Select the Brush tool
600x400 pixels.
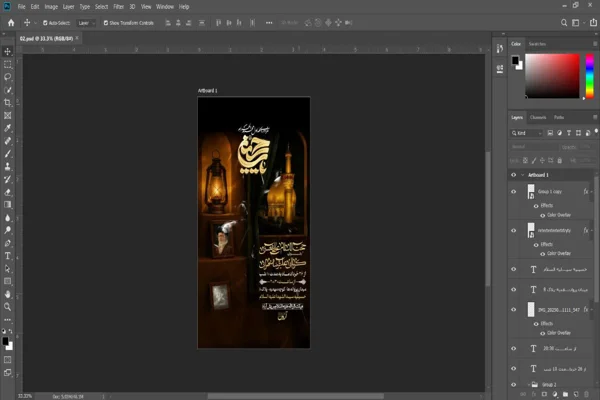(7, 153)
